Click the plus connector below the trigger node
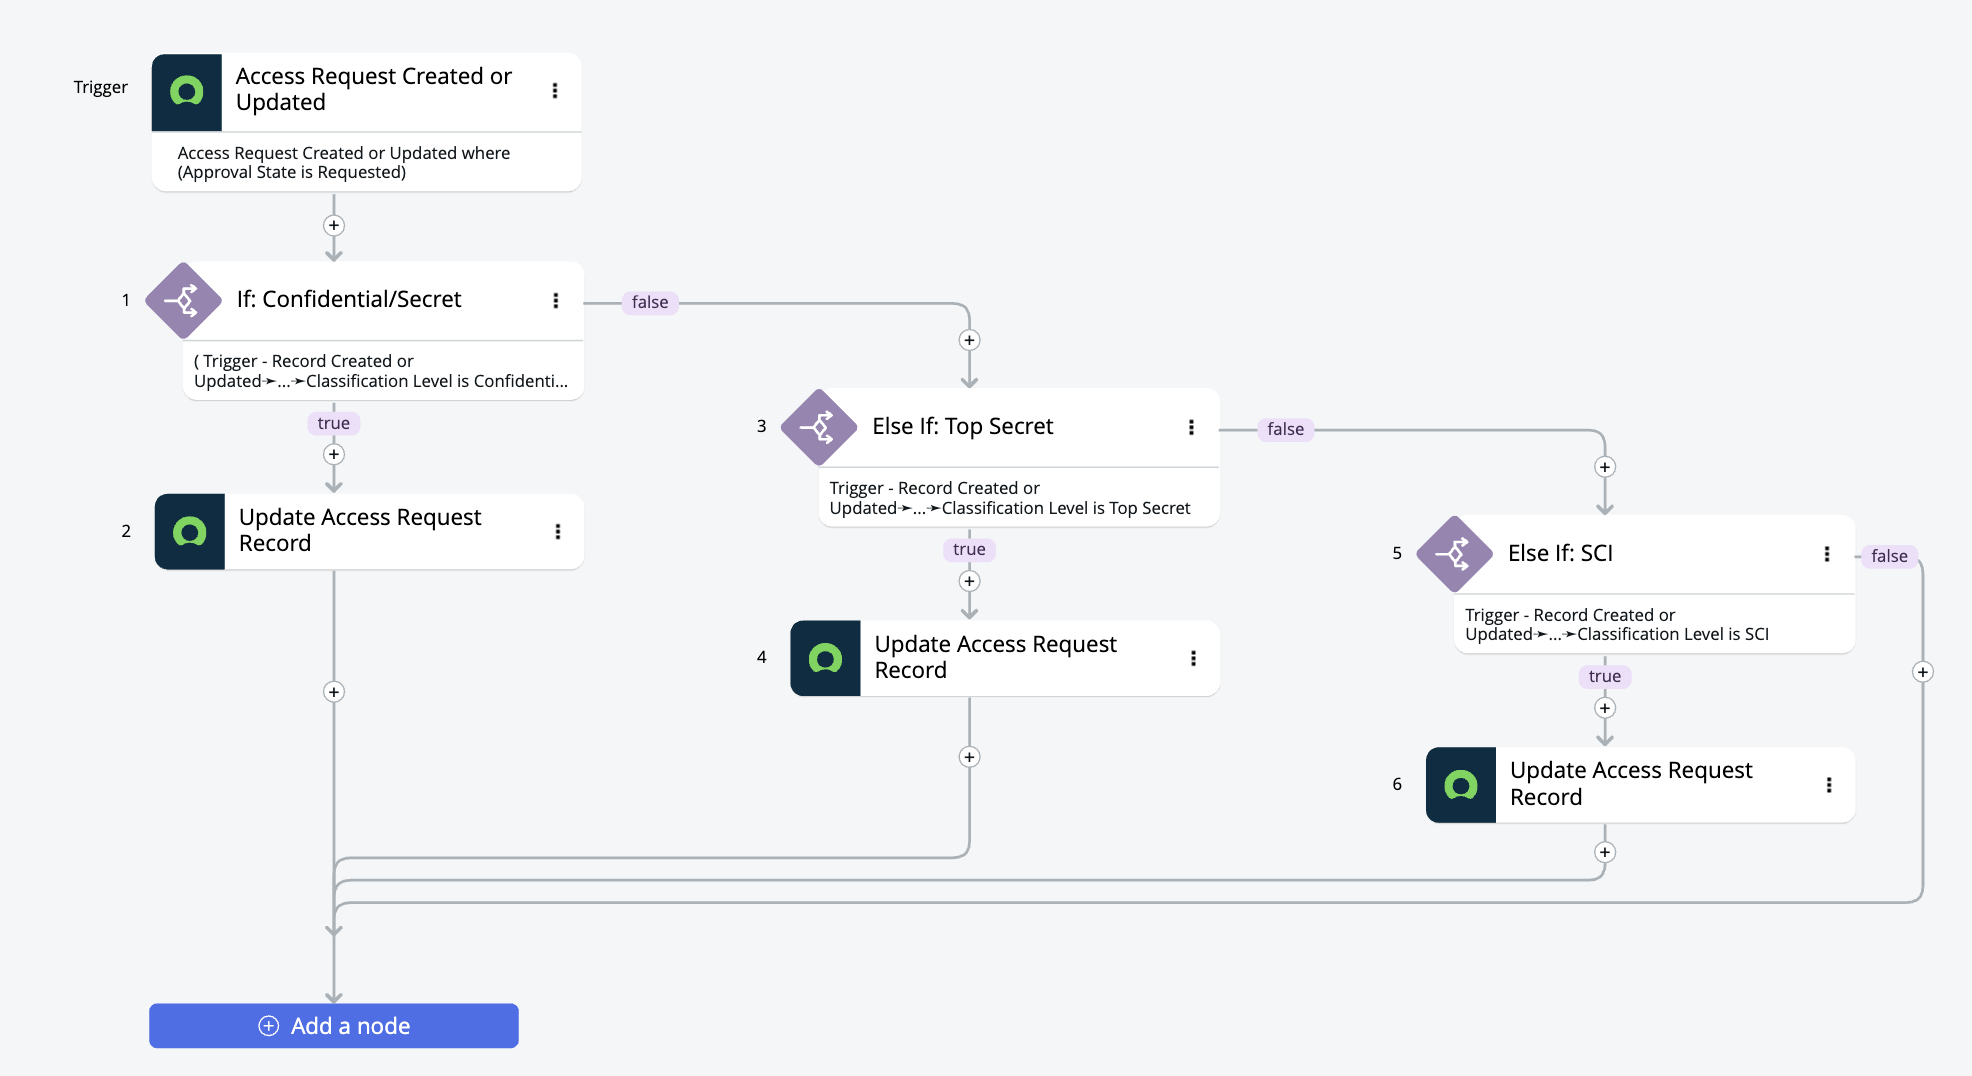 click(333, 225)
